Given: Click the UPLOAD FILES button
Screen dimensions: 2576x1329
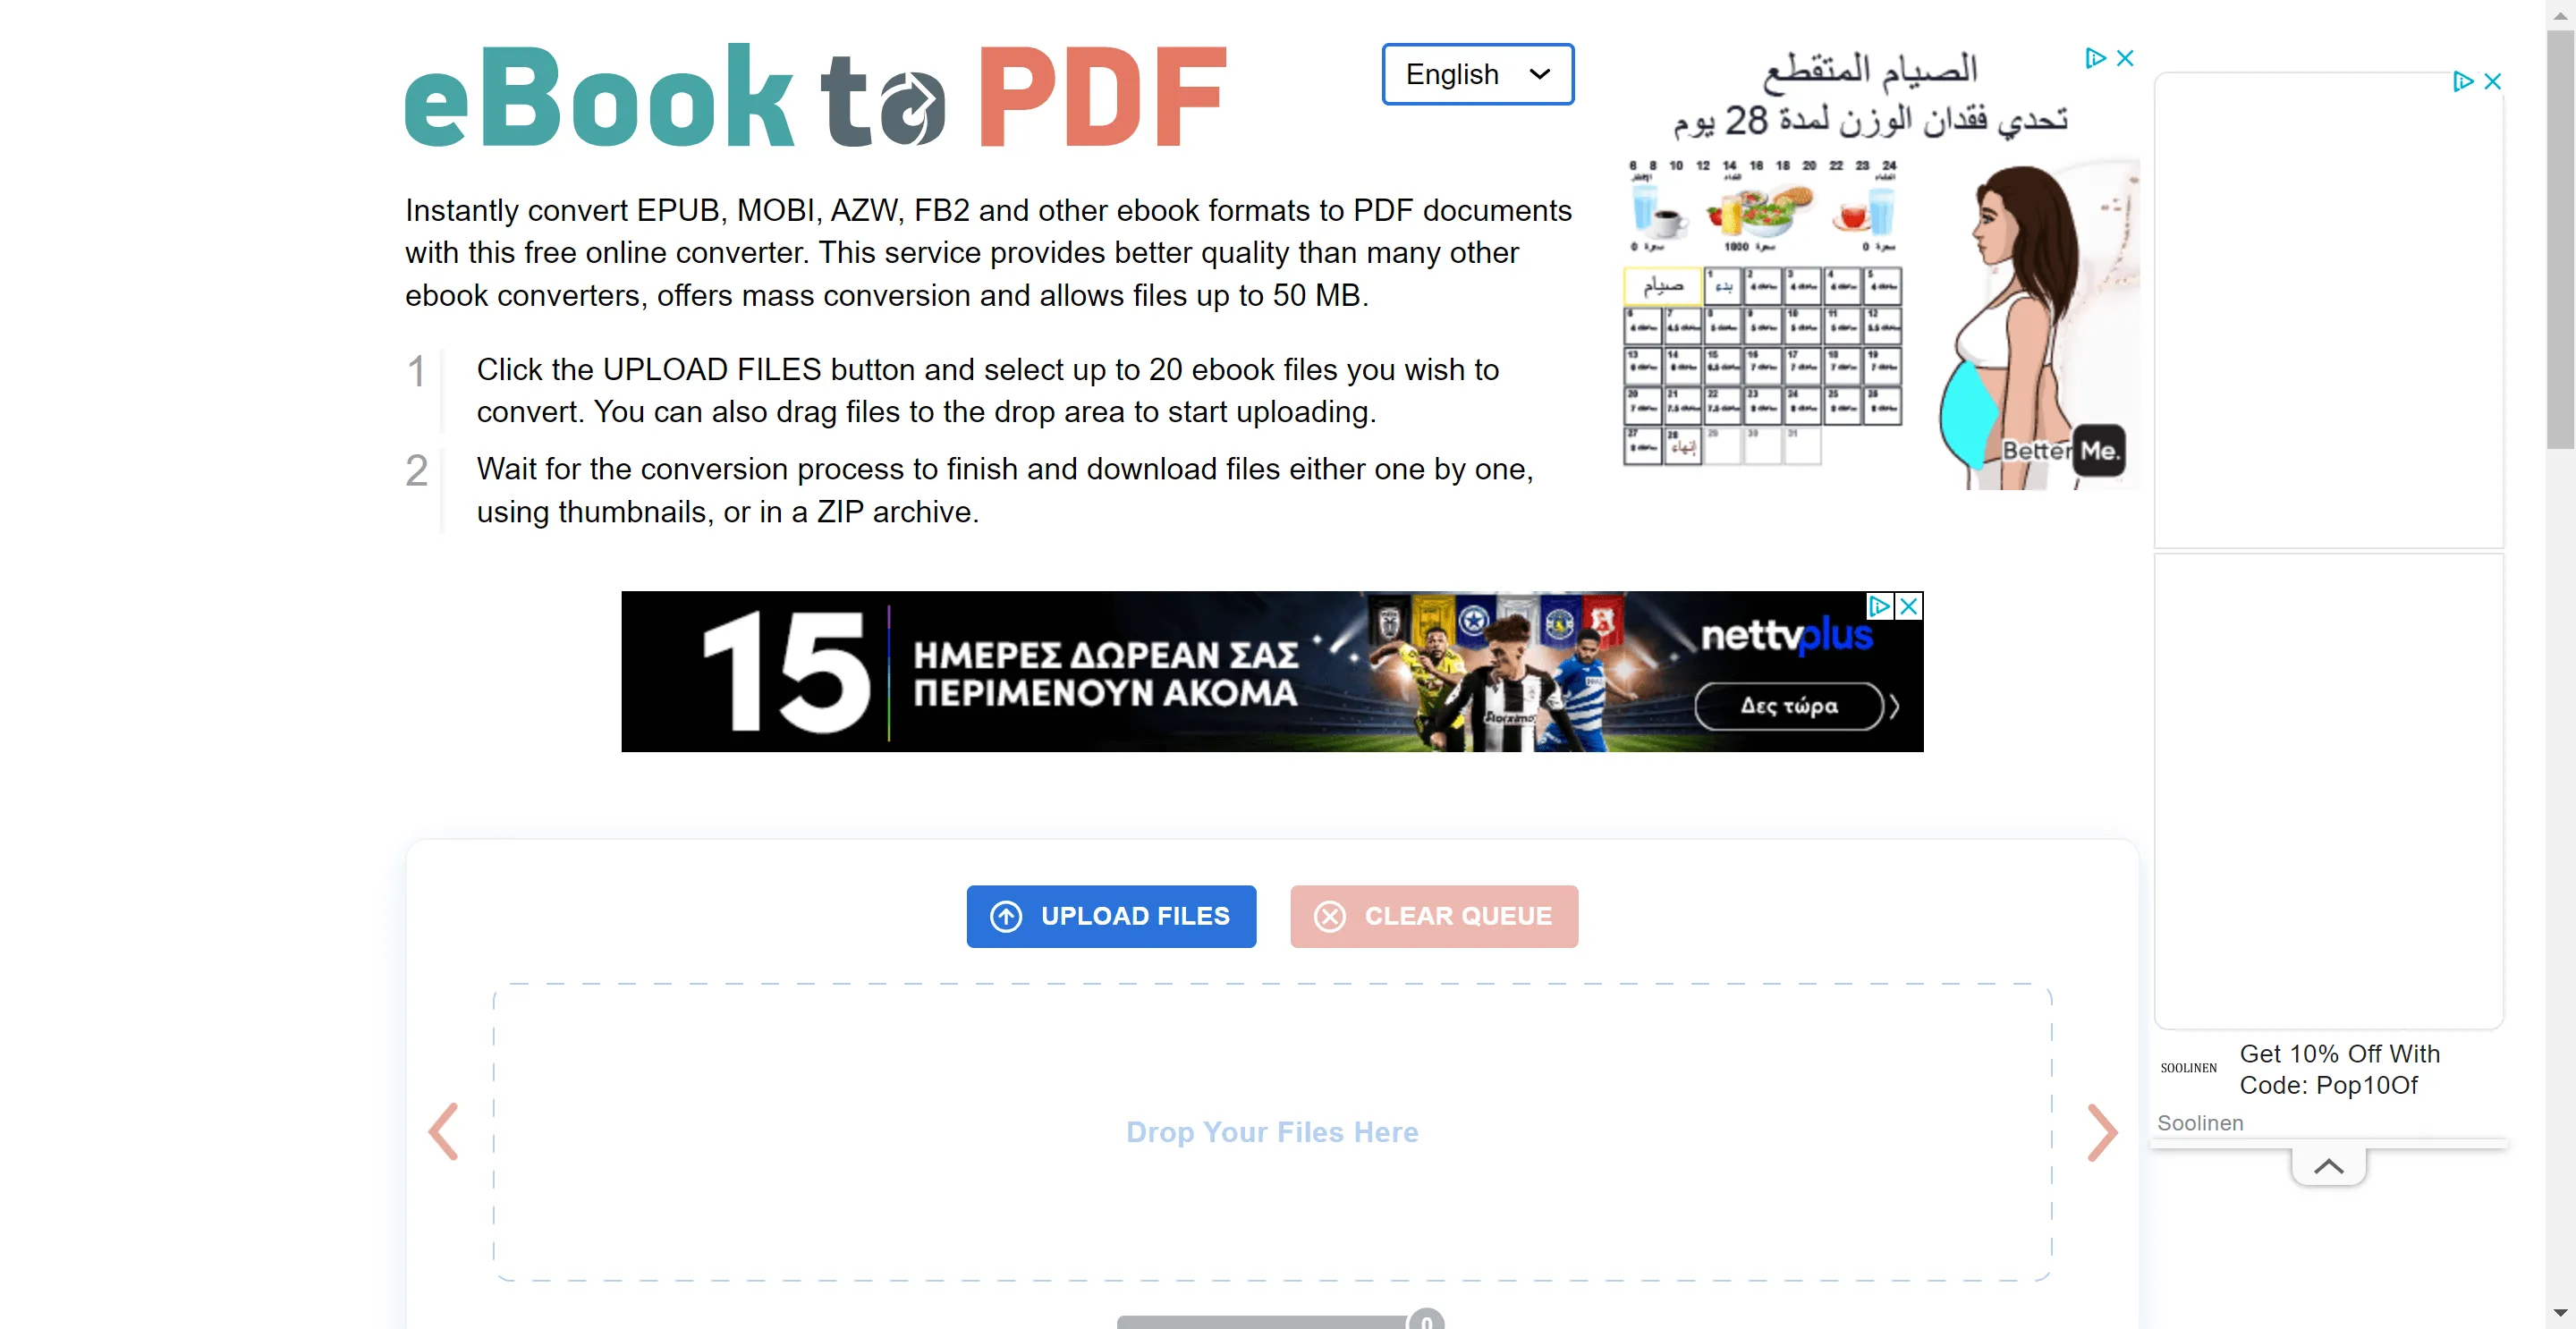Looking at the screenshot, I should tap(1112, 916).
